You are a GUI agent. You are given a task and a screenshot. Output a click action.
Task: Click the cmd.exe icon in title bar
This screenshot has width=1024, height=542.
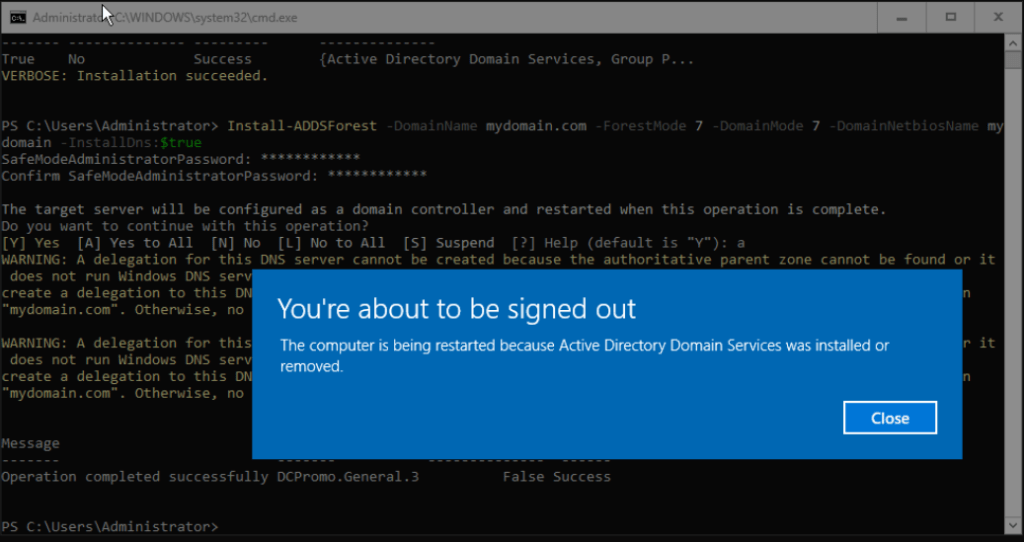17,17
